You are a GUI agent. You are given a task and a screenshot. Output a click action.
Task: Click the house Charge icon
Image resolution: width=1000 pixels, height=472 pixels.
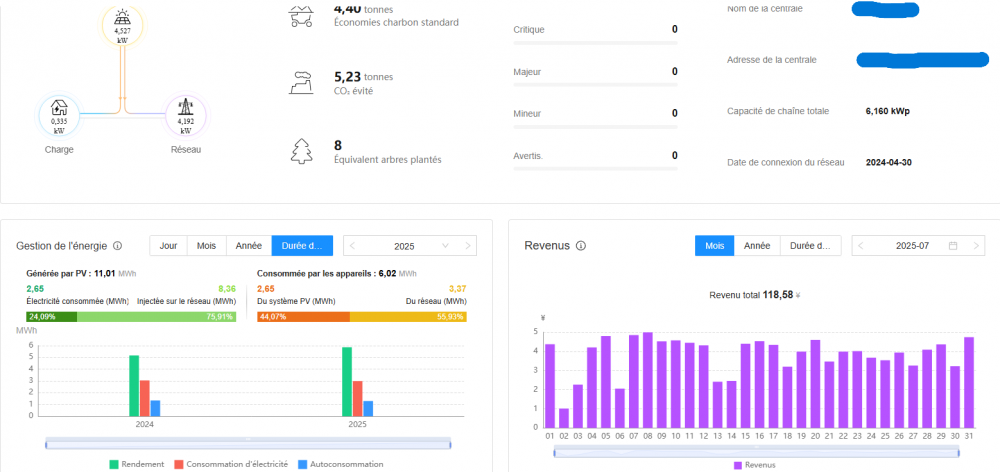[59, 108]
